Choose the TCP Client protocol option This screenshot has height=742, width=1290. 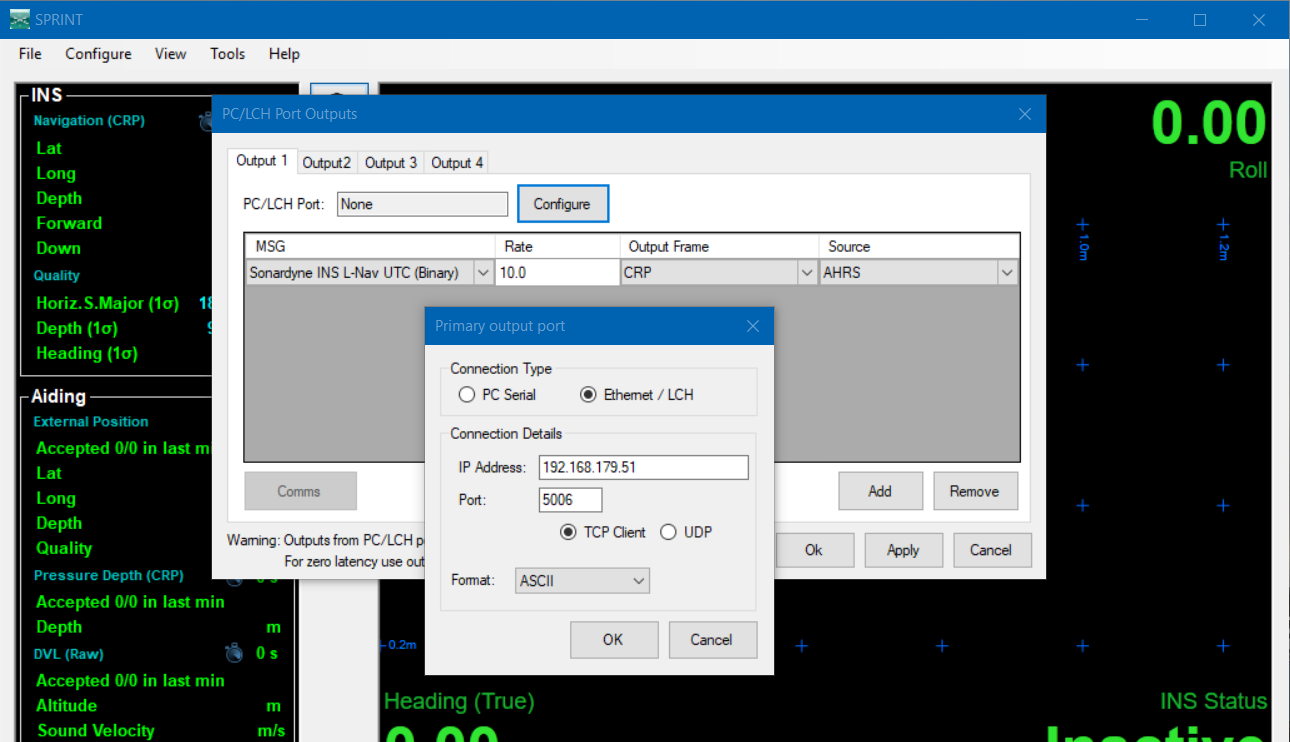(x=569, y=532)
